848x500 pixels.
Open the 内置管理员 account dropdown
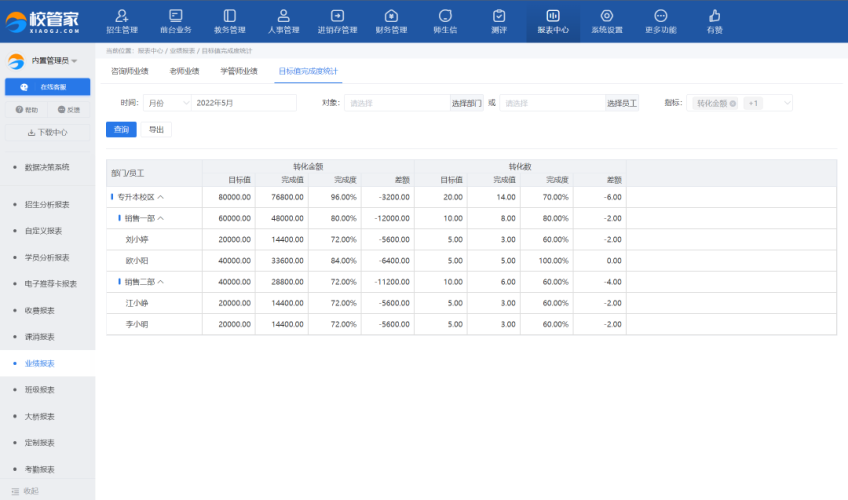[55, 61]
